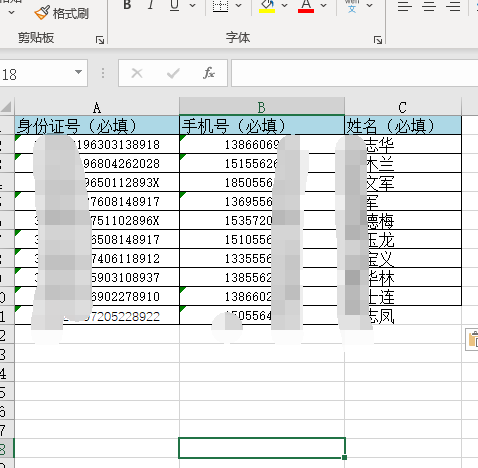Select the phone cell starting with 1386602
The image size is (478, 468).
[x=262, y=296]
